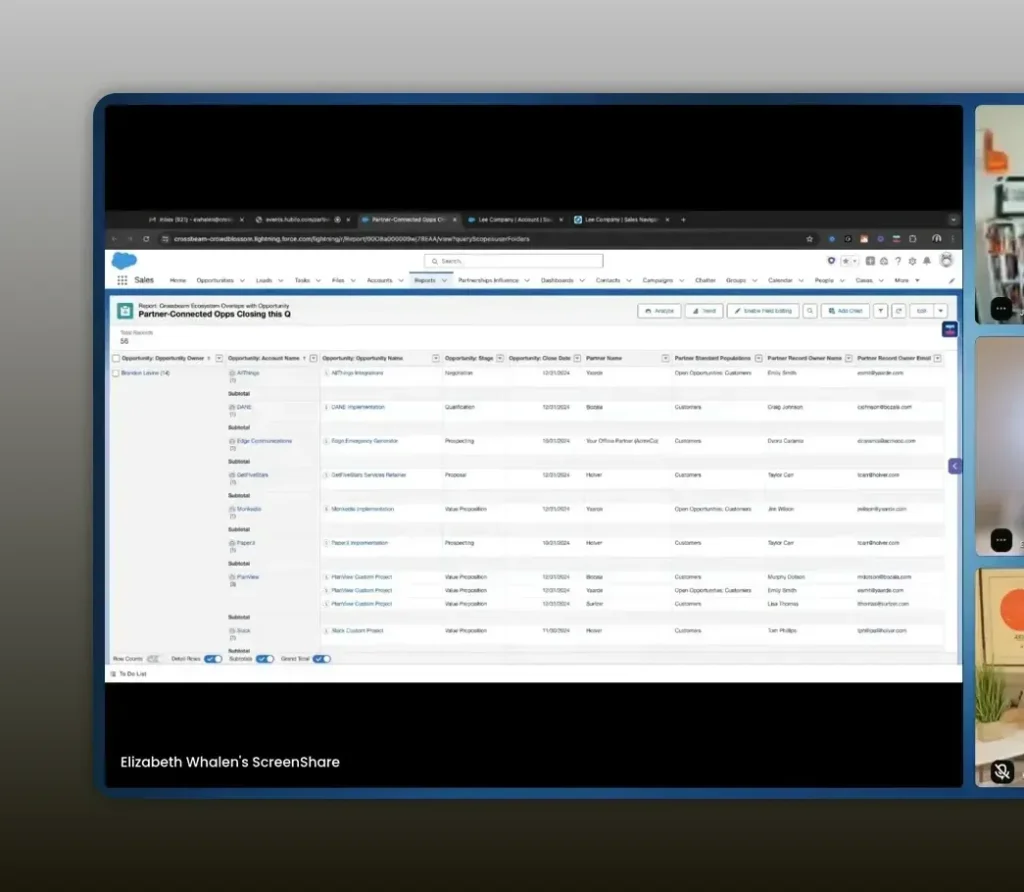Viewport: 1024px width, 892px height.
Task: Turn off the Detail Rows toggle
Action: coord(213,659)
